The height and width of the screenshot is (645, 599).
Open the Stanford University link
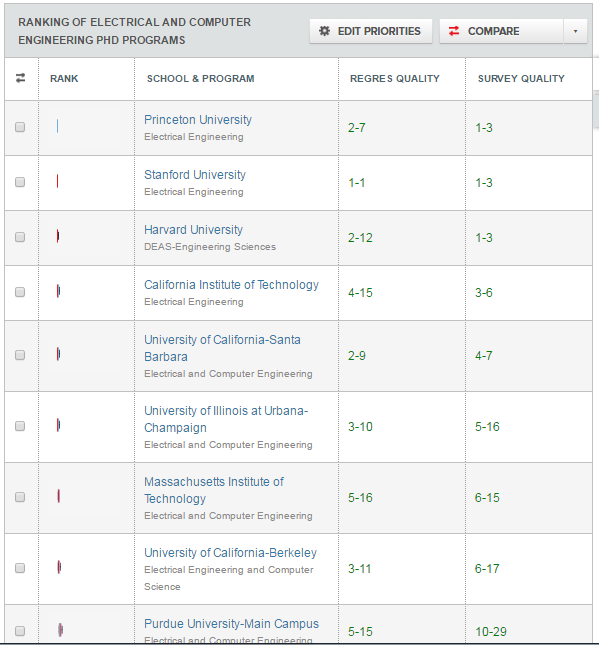pos(195,175)
